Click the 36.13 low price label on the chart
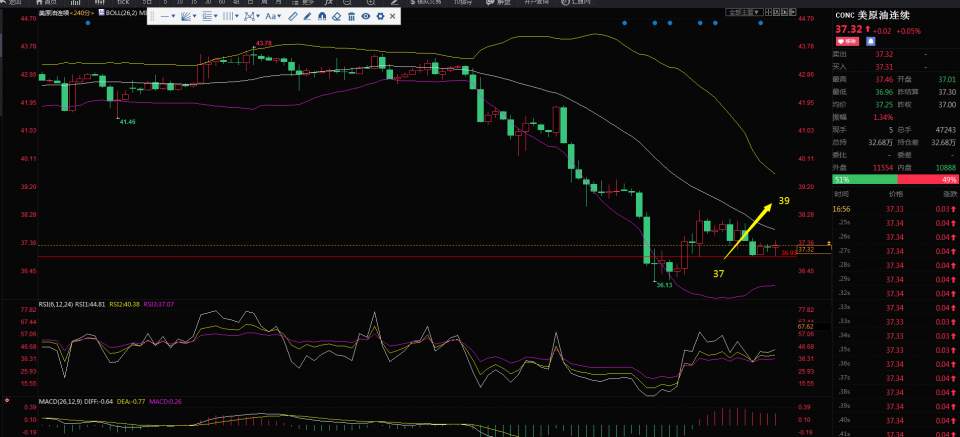960x437 pixels. (664, 285)
